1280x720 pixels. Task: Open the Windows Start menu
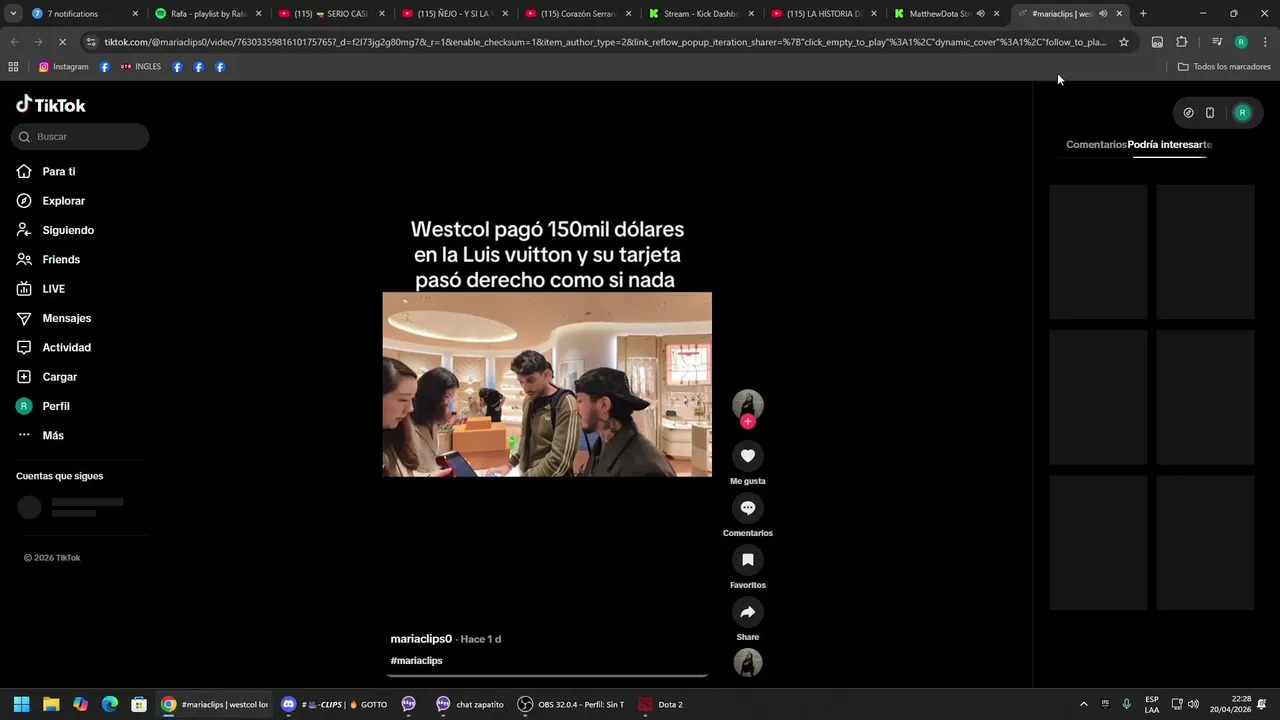[21, 705]
